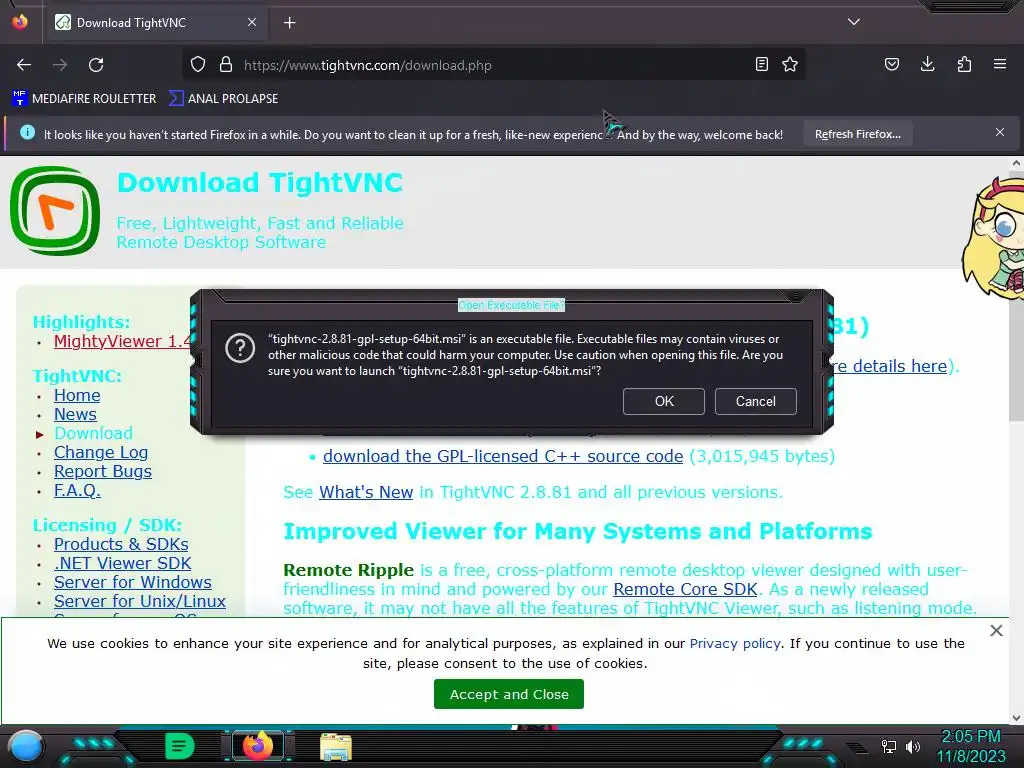This screenshot has height=768, width=1024.
Task: Click the notification bar info icon
Action: tap(27, 133)
